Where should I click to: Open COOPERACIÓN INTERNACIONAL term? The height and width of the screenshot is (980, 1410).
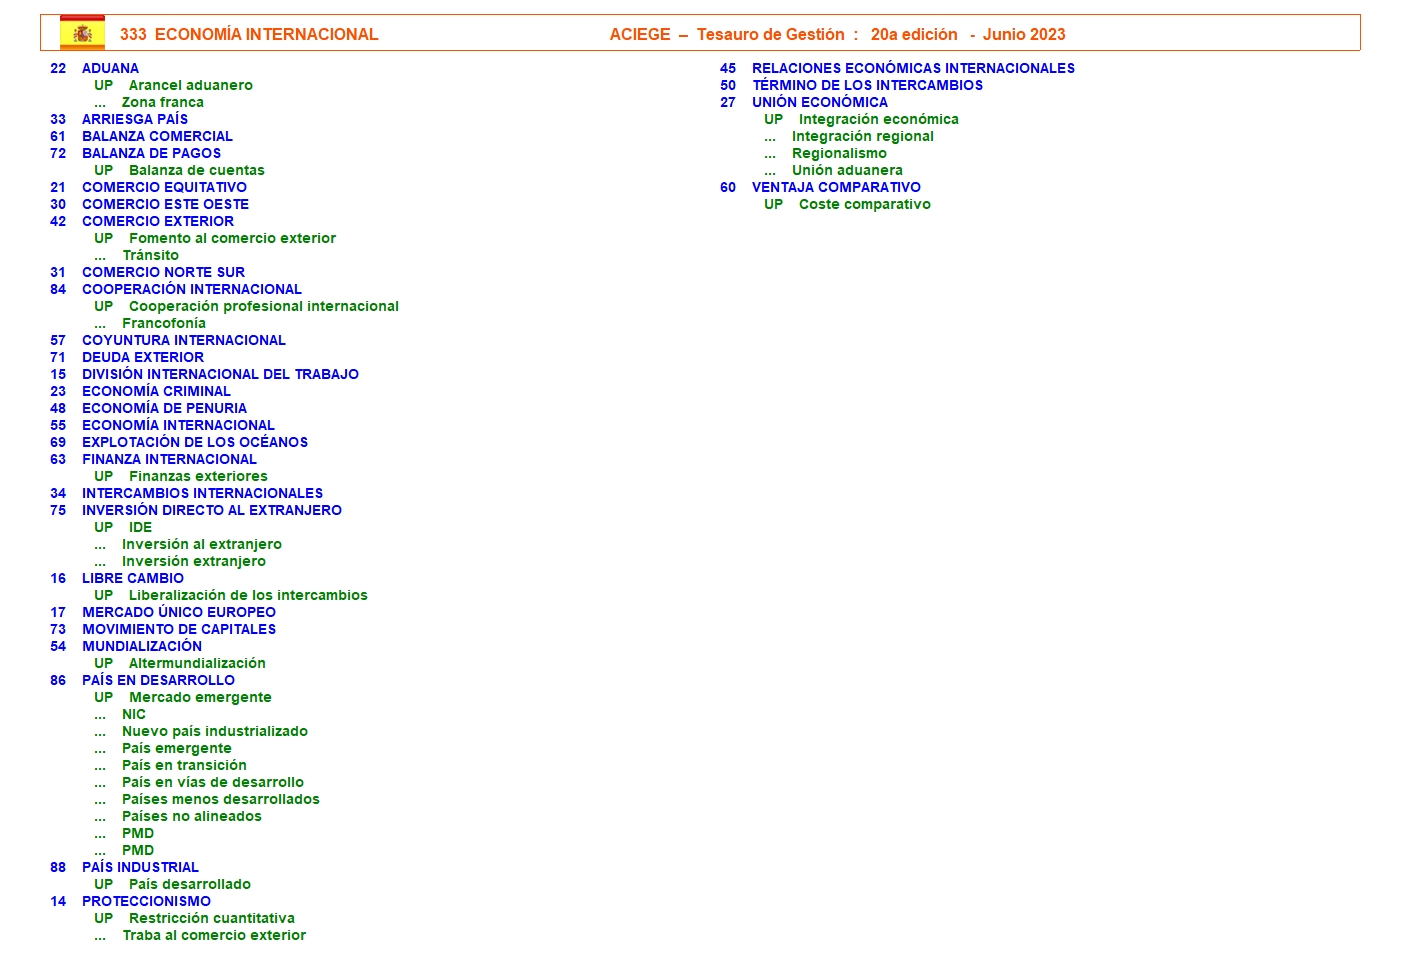(x=191, y=289)
